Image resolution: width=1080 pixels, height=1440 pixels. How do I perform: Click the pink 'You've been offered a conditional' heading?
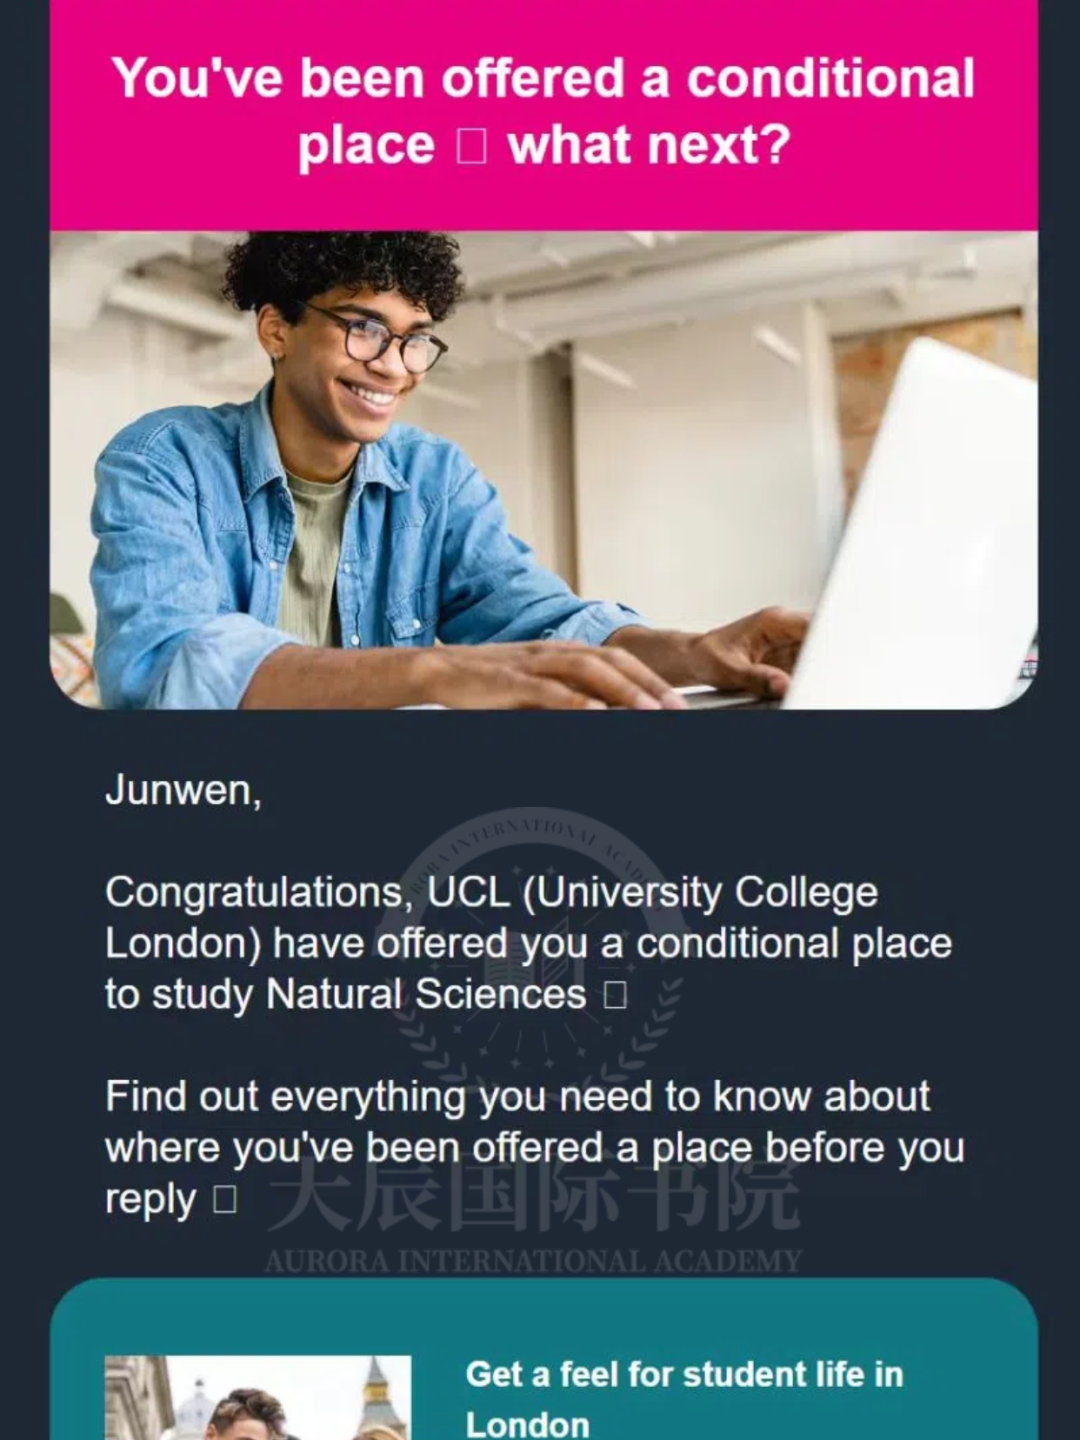tap(543, 78)
